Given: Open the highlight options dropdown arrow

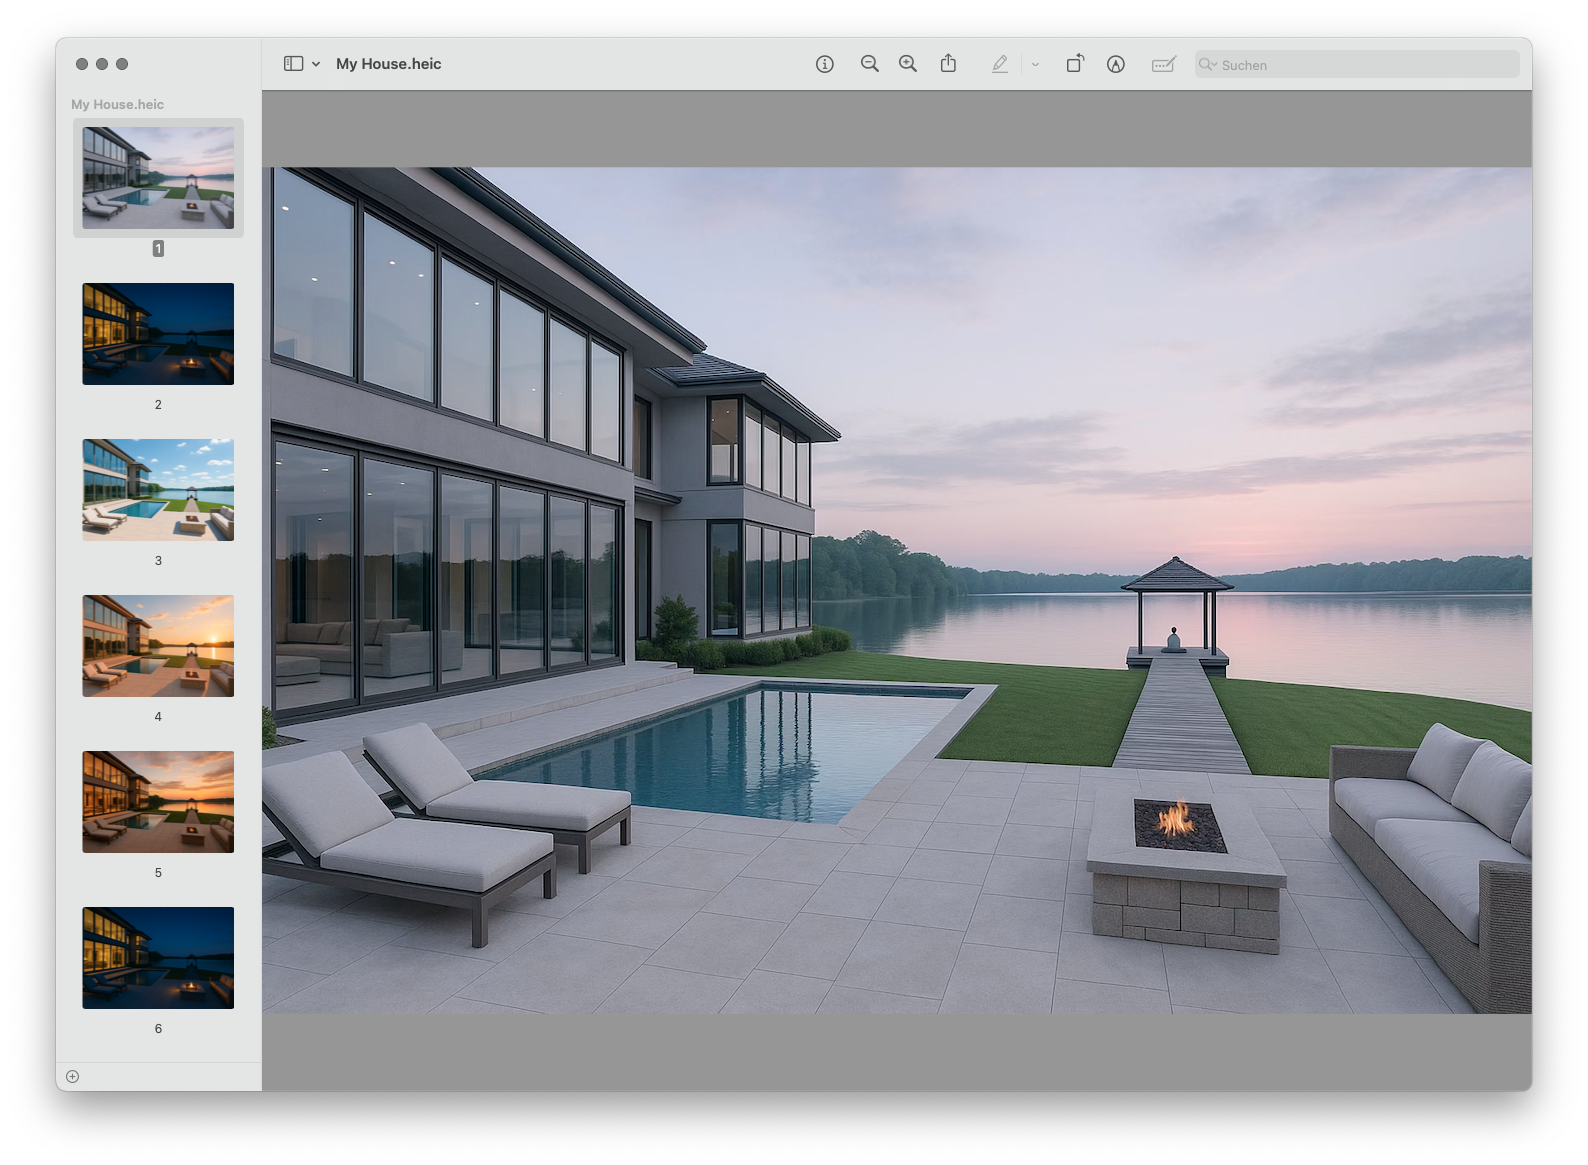Looking at the screenshot, I should [x=1035, y=65].
